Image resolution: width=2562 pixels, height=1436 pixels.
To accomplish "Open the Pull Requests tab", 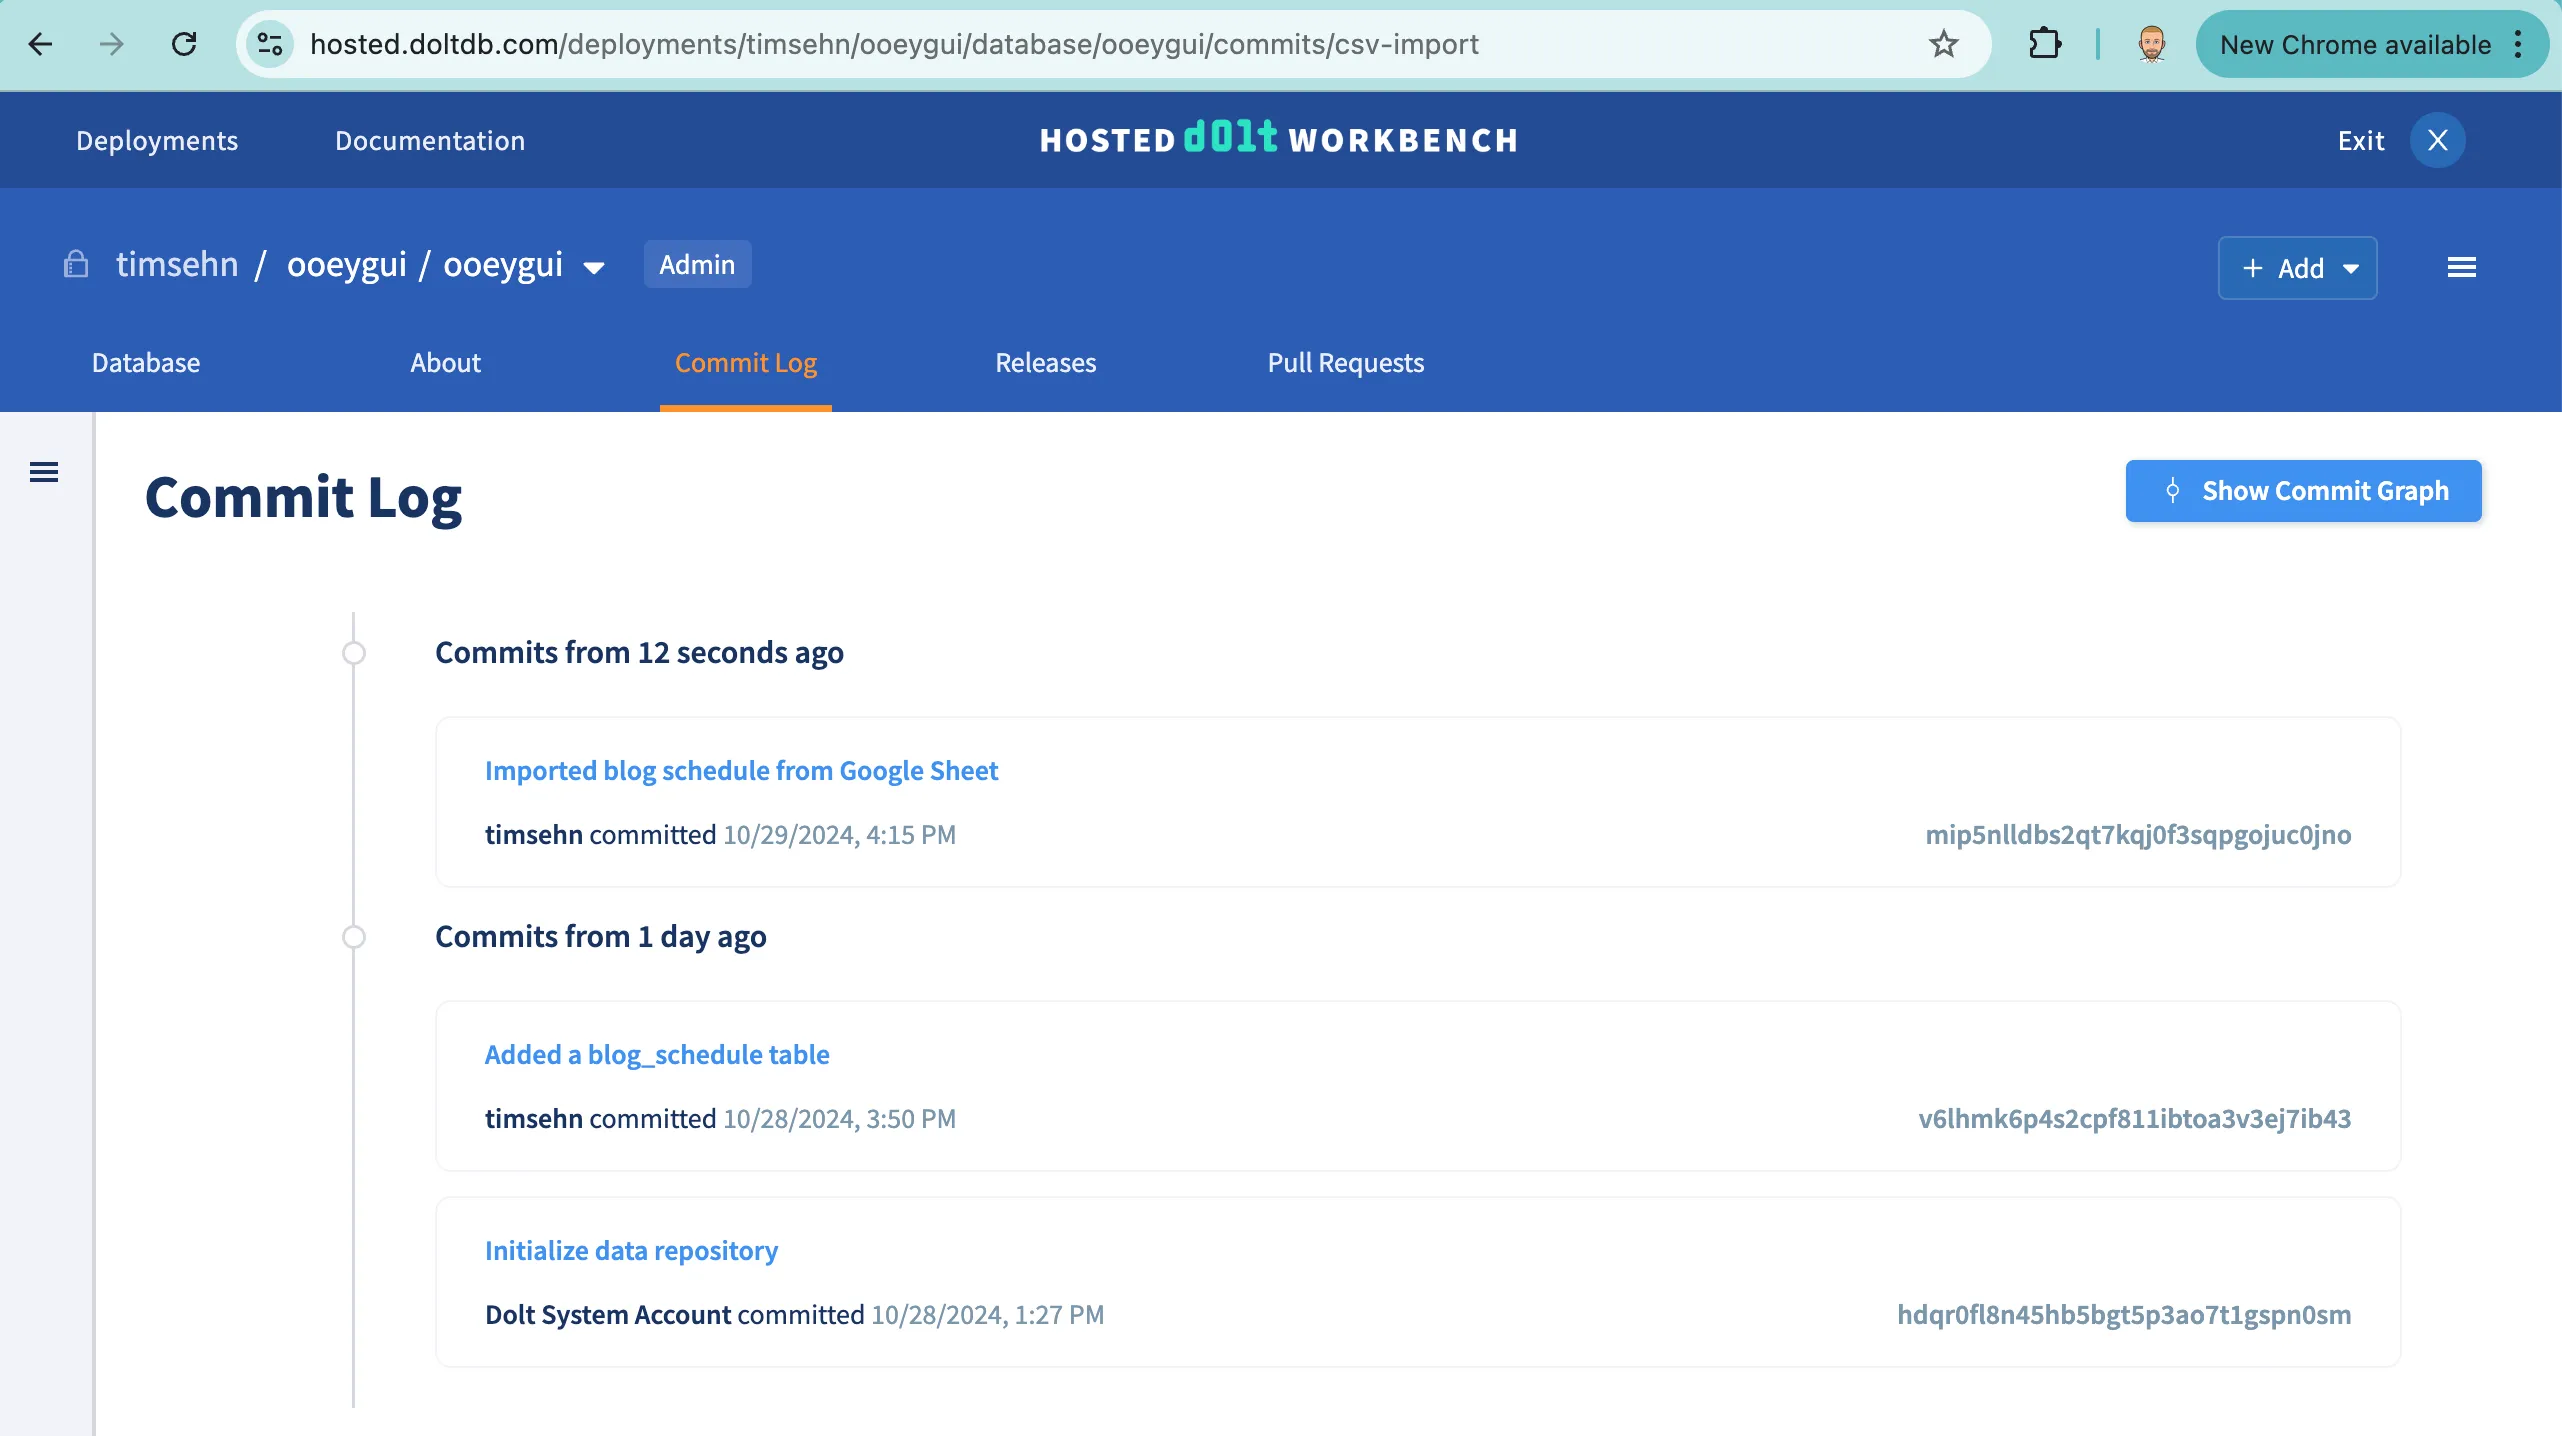I will [1345, 363].
